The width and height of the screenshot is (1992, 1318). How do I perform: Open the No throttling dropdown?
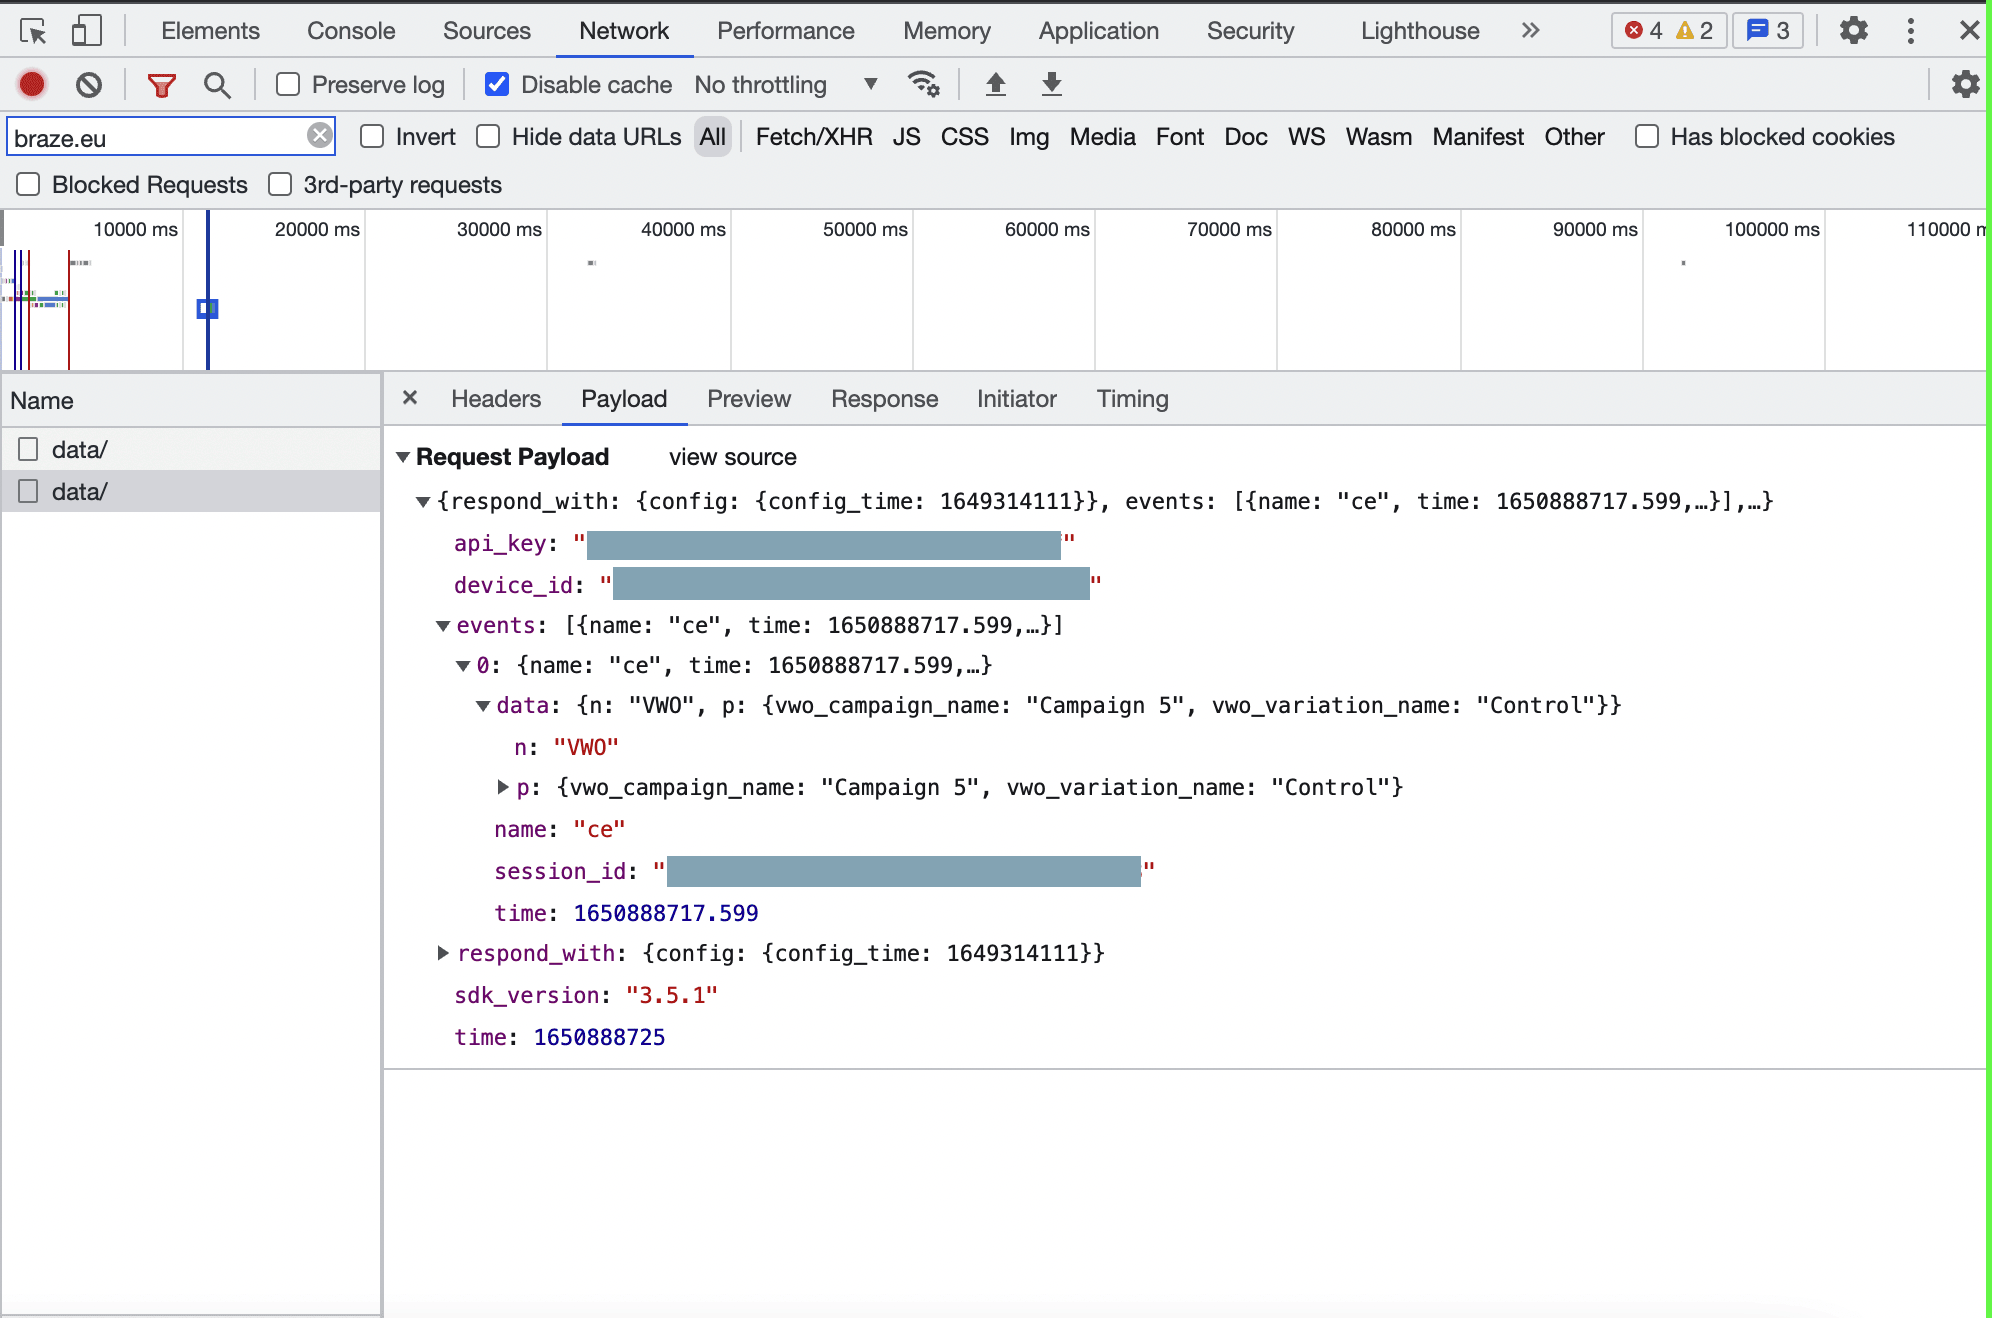coord(786,85)
